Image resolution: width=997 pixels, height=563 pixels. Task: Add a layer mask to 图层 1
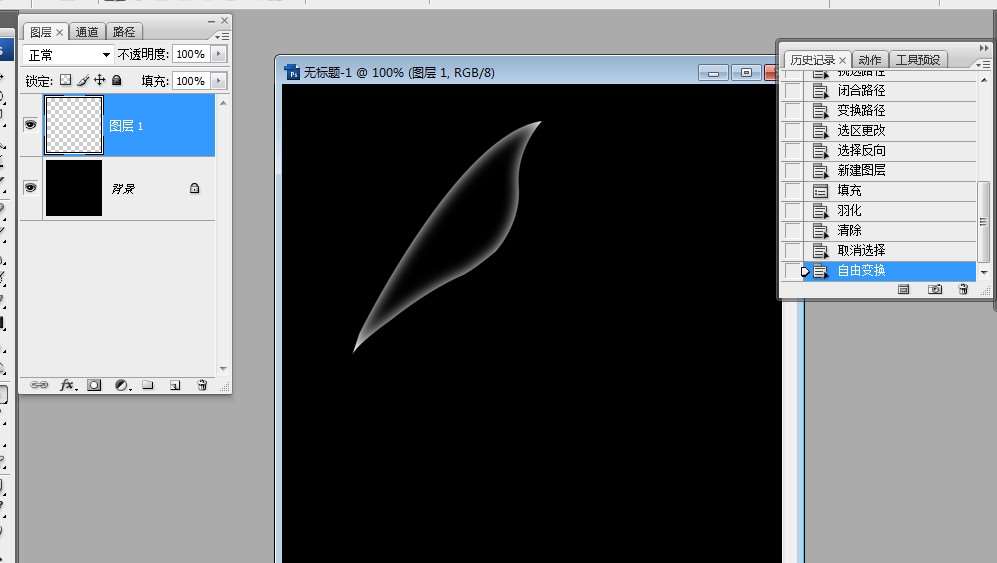94,385
